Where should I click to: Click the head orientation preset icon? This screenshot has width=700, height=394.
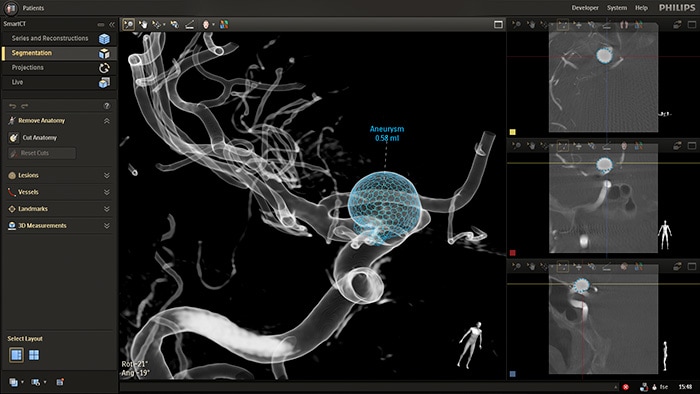[206, 25]
